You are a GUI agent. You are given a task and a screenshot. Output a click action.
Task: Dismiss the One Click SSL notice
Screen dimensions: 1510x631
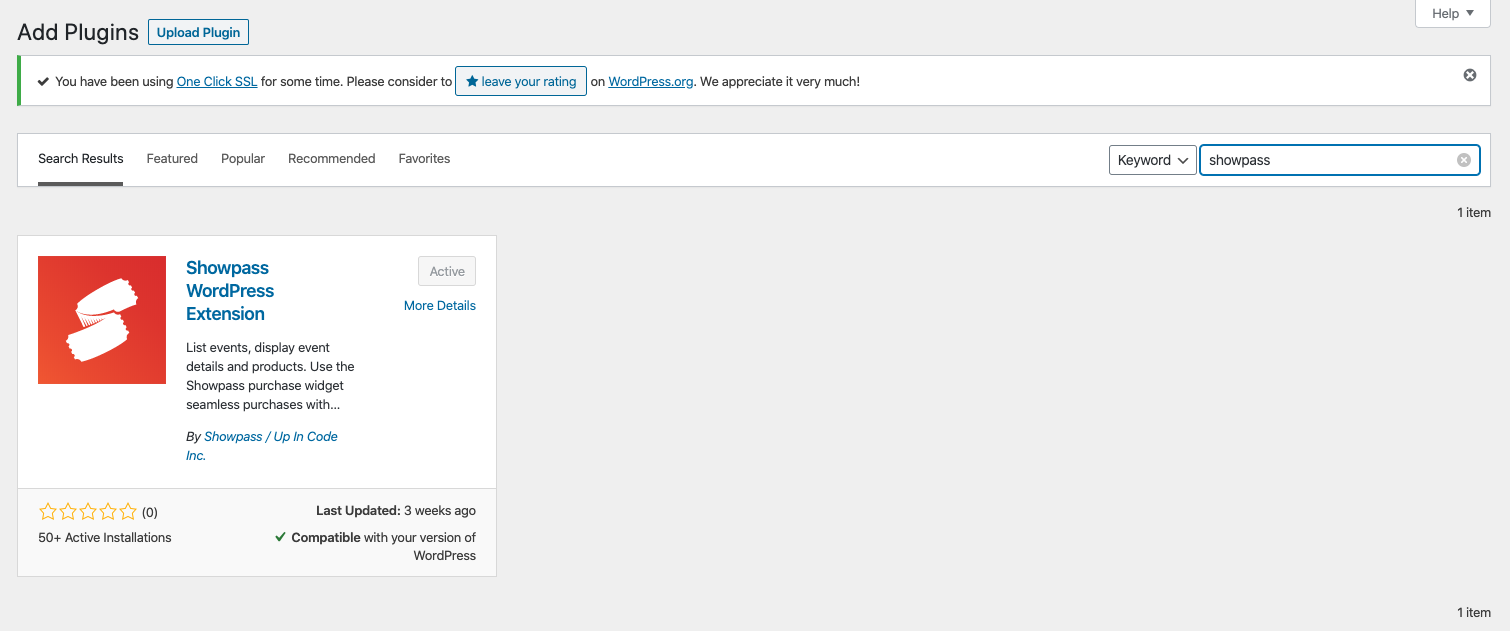pos(1469,75)
